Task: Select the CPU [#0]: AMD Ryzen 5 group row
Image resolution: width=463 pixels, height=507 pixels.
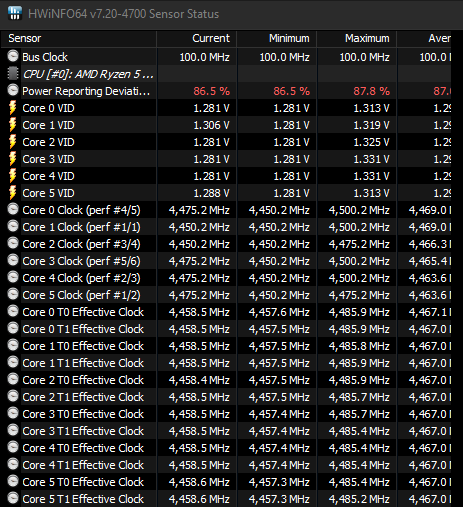Action: pyautogui.click(x=226, y=74)
